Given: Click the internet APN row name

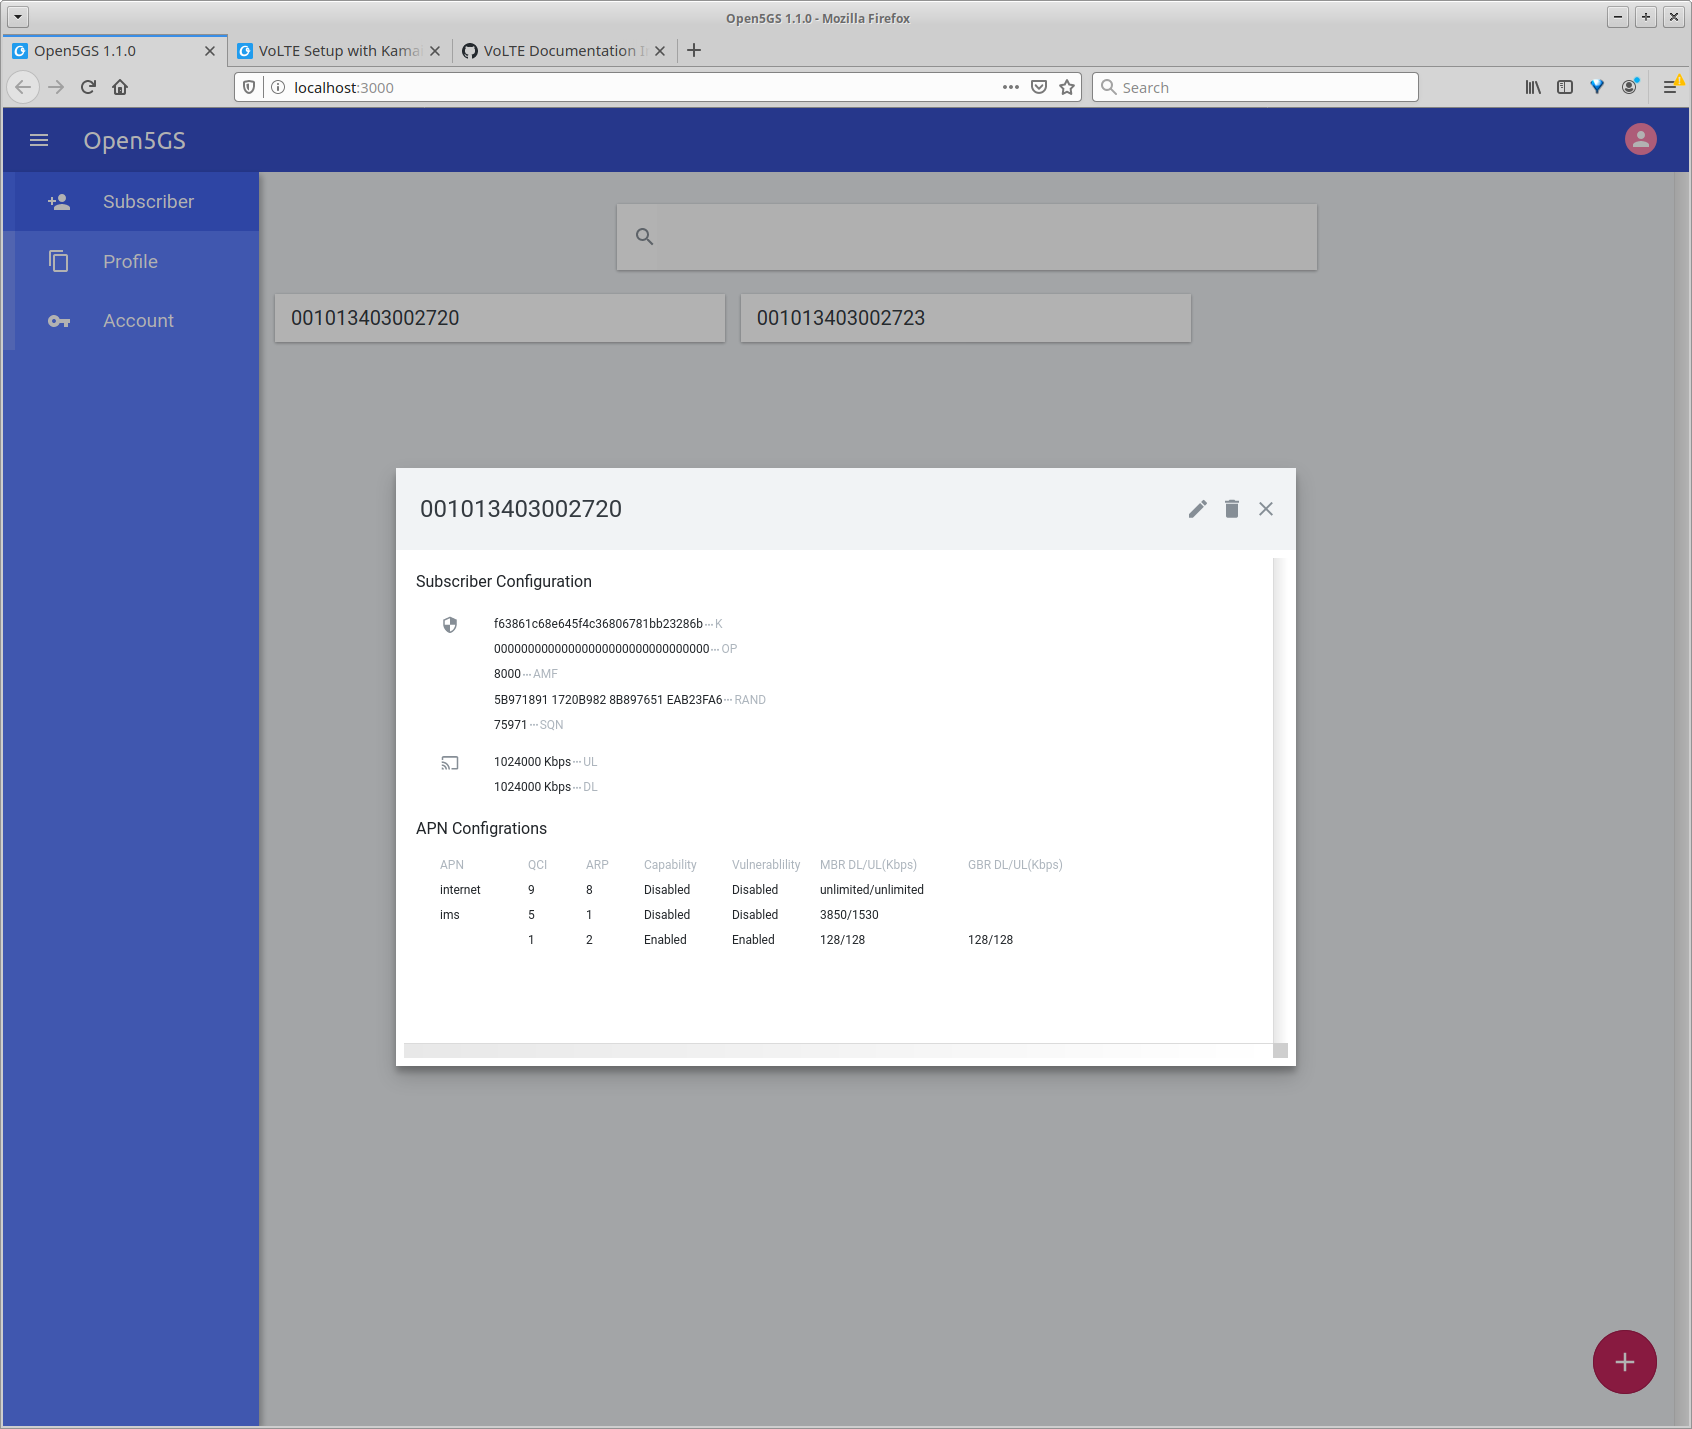Looking at the screenshot, I should pyautogui.click(x=460, y=890).
